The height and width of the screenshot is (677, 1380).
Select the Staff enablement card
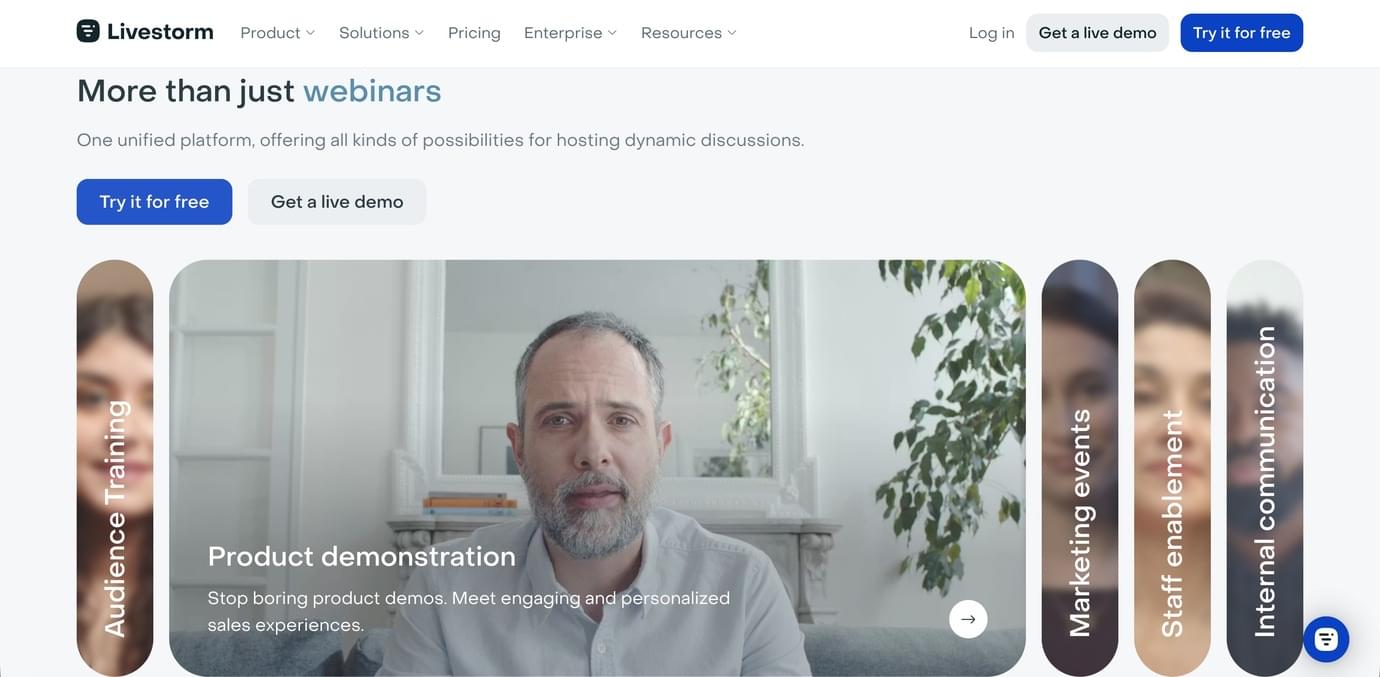pyautogui.click(x=1172, y=468)
